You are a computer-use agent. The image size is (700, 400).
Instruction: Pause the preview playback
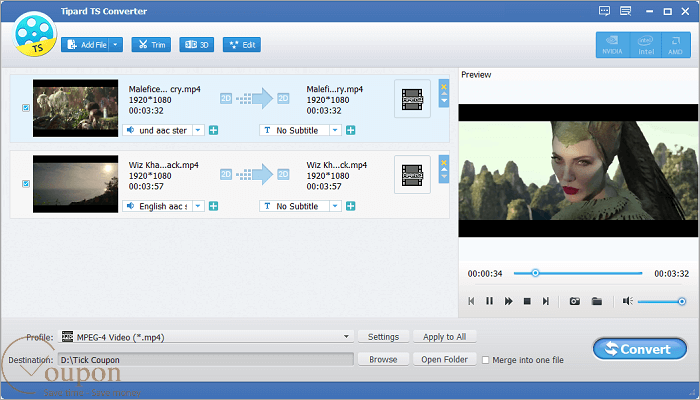[489, 301]
